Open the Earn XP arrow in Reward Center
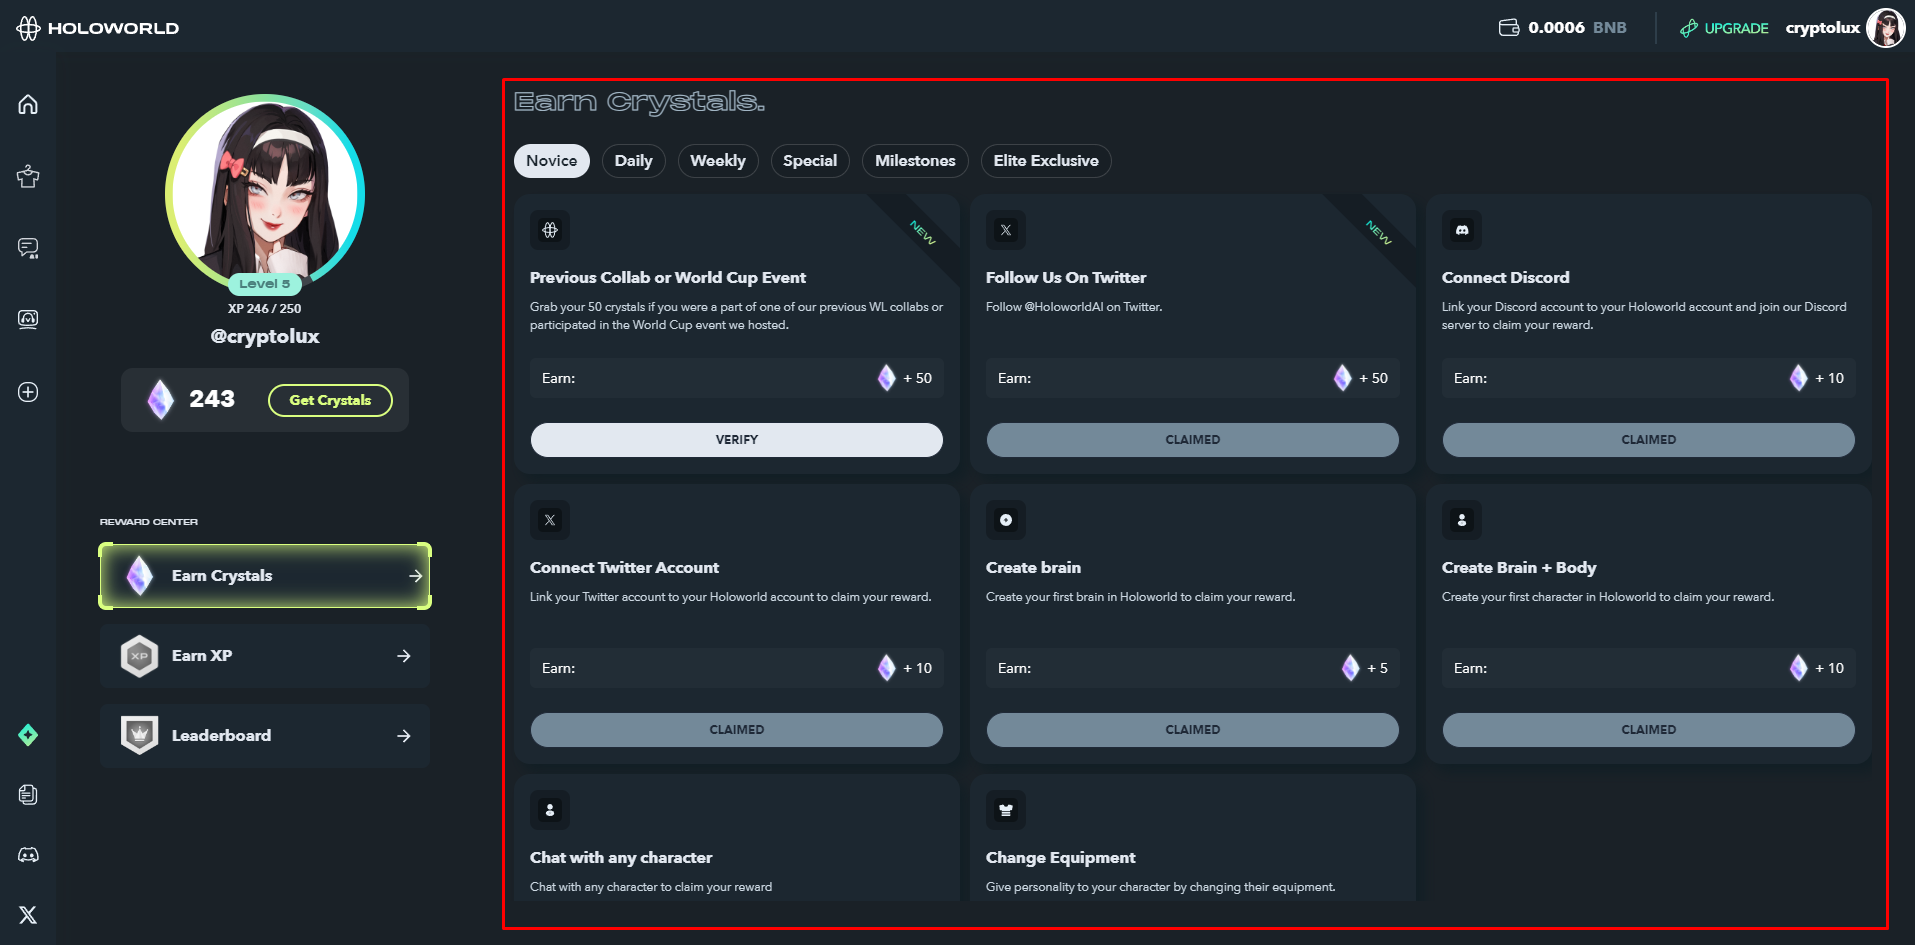This screenshot has width=1915, height=945. pos(404,656)
